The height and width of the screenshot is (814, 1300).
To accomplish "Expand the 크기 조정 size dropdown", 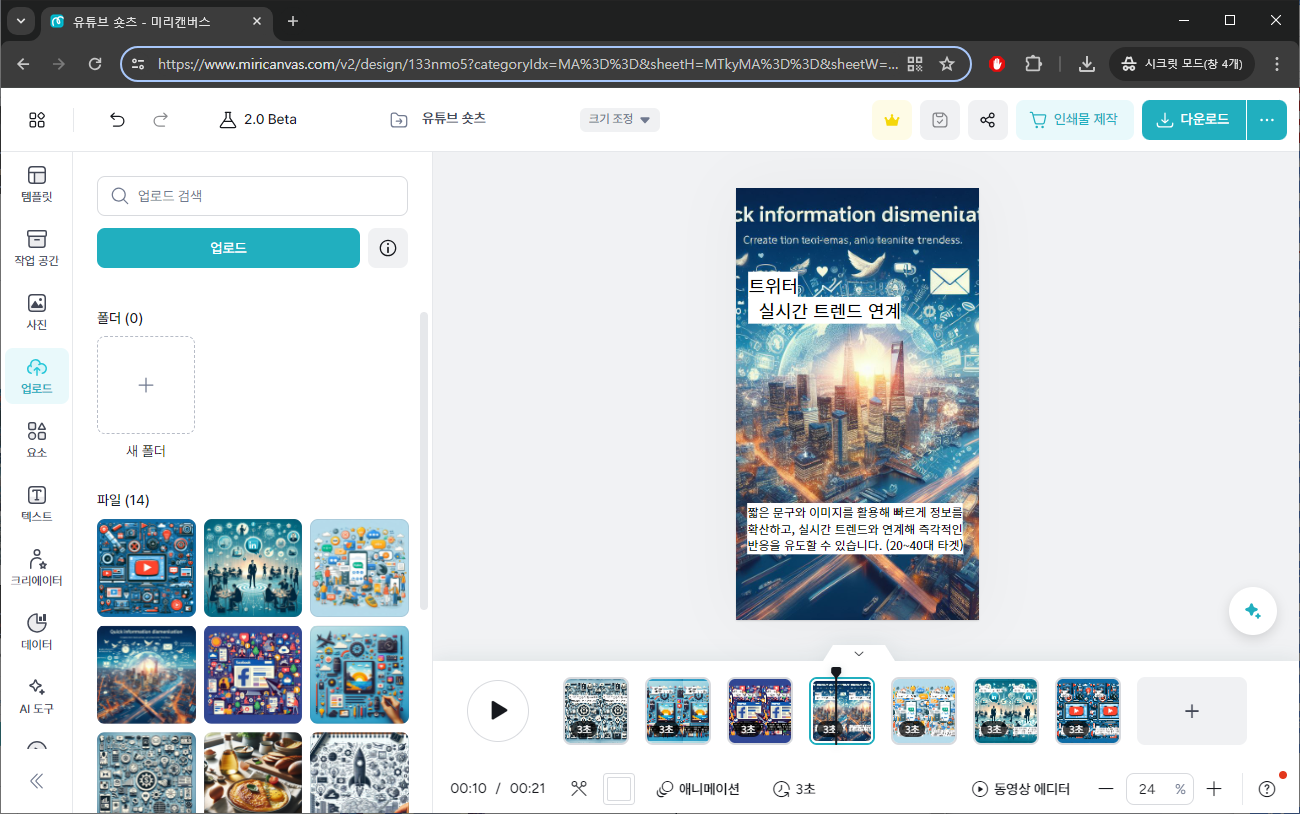I will [619, 120].
